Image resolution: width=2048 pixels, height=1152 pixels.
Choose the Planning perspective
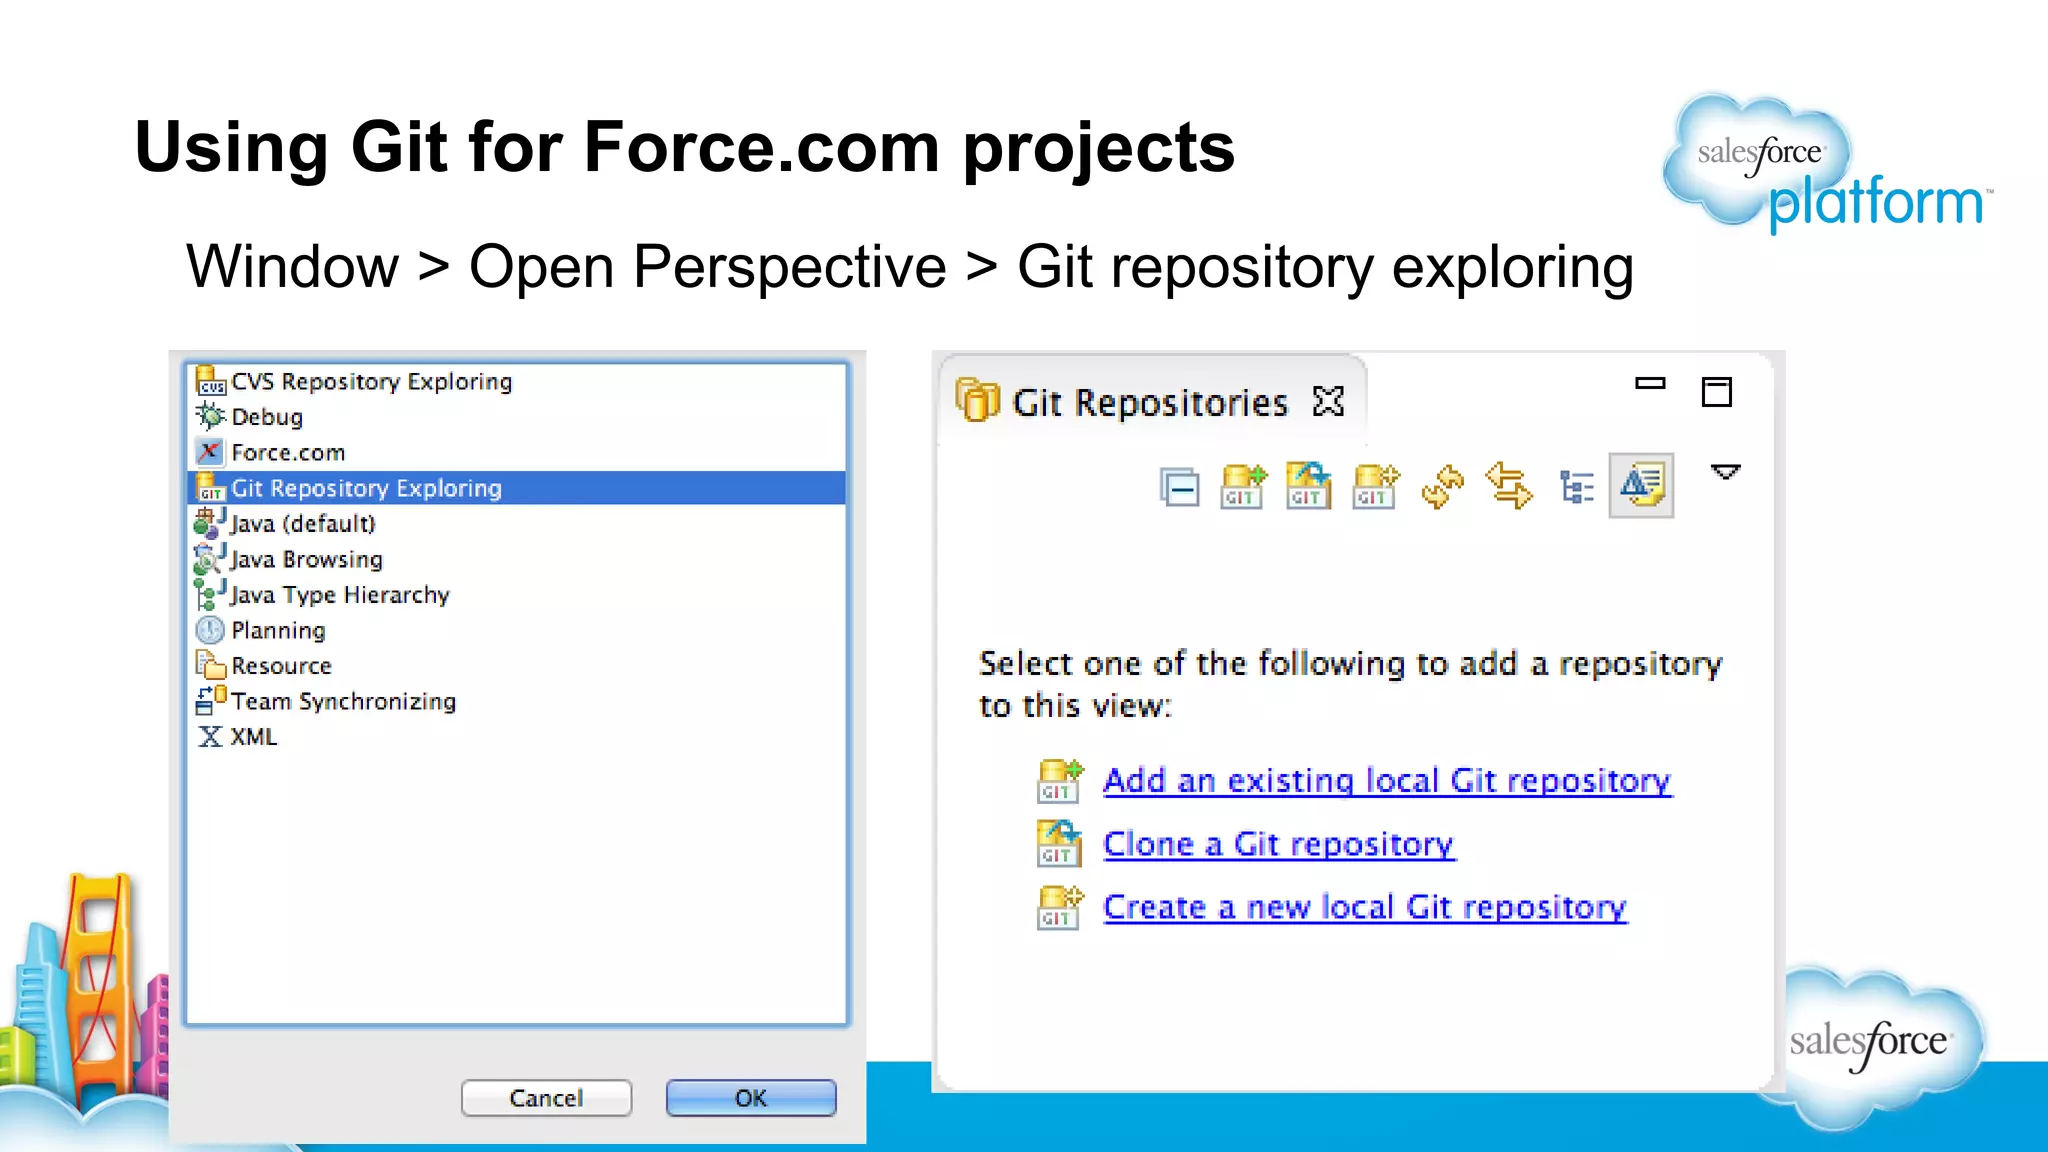point(517,631)
